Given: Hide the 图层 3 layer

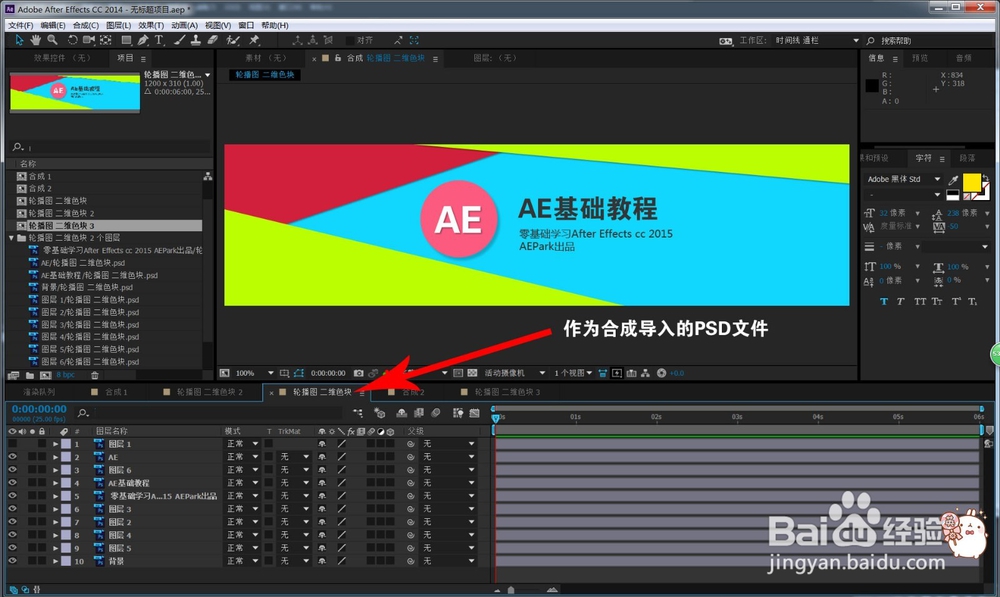Looking at the screenshot, I should click(x=12, y=509).
